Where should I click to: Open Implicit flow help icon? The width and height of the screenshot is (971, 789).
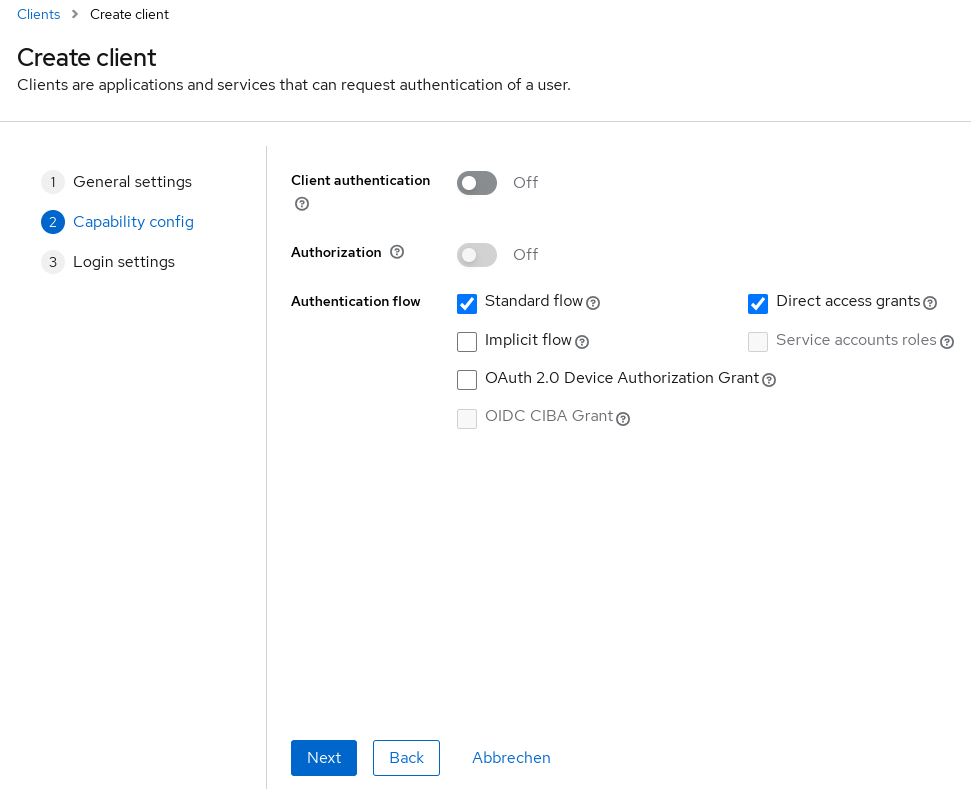(x=582, y=342)
